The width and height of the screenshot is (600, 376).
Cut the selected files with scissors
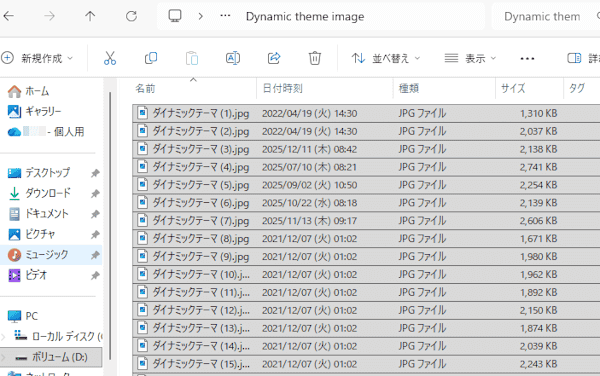coord(110,58)
